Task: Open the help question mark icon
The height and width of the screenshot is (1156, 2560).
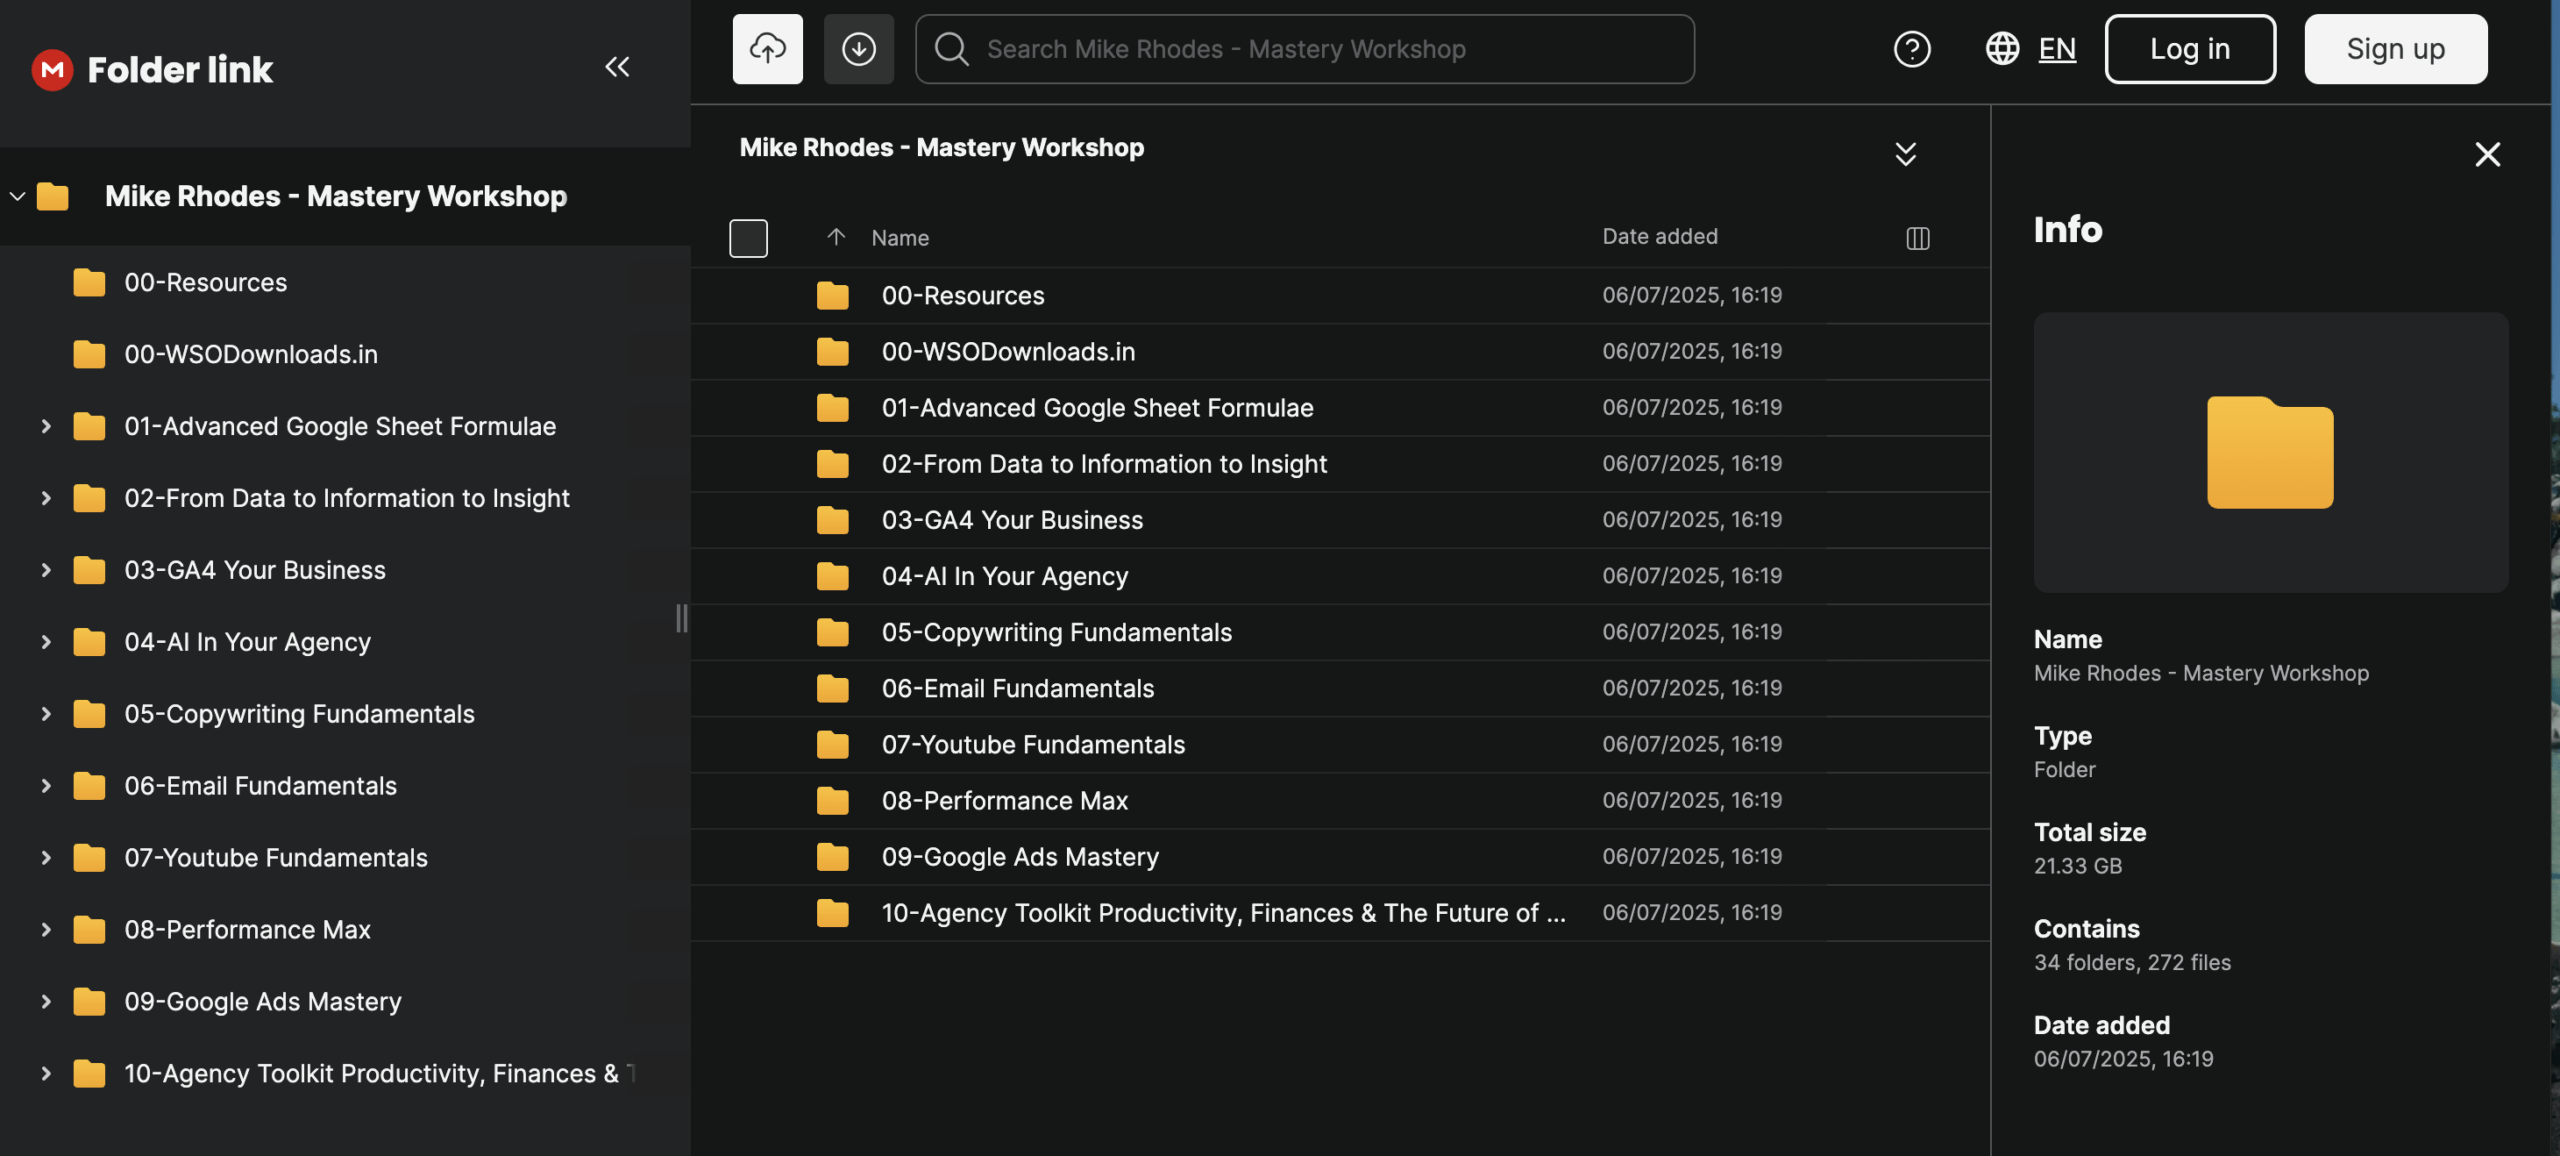Action: [x=1911, y=49]
